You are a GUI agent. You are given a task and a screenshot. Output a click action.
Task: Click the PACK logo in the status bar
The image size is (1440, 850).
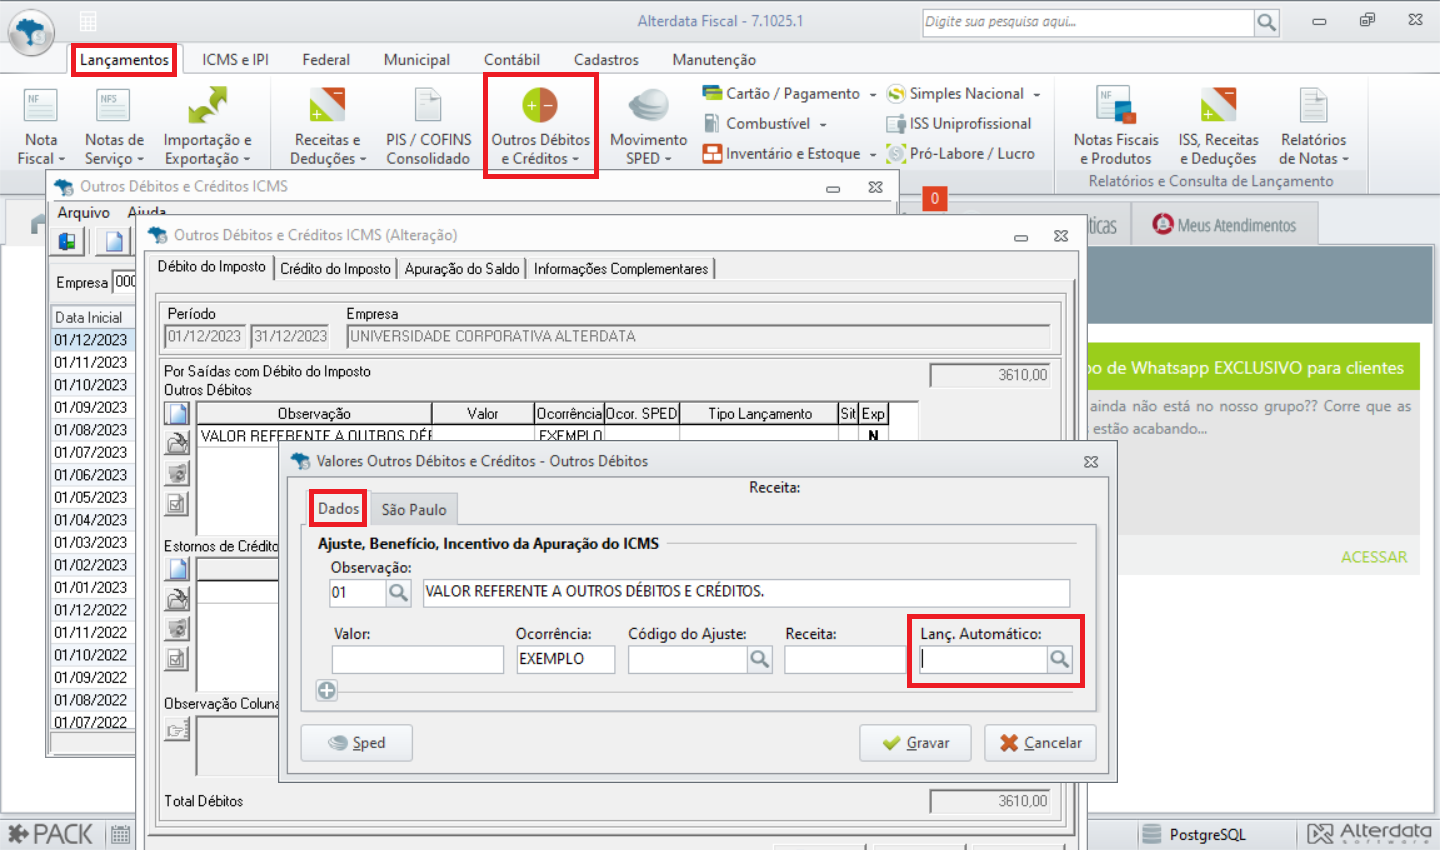tap(50, 834)
